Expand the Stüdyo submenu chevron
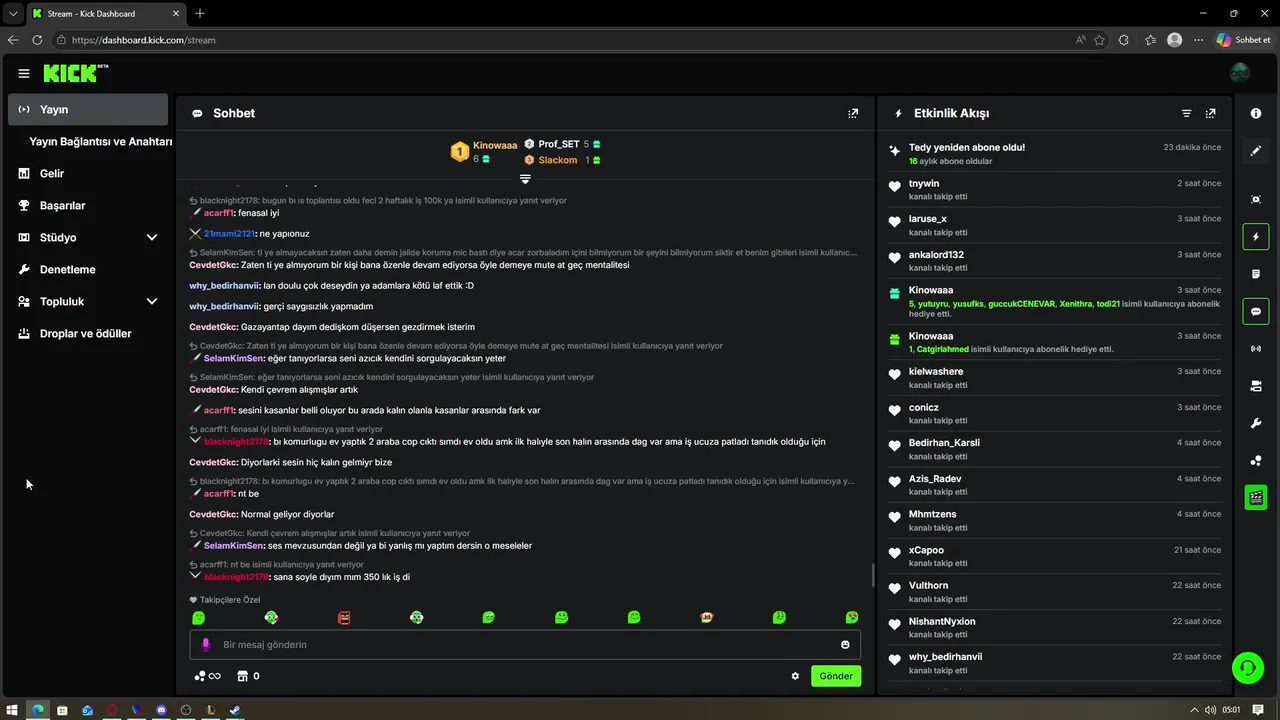This screenshot has width=1280, height=720. (152, 237)
